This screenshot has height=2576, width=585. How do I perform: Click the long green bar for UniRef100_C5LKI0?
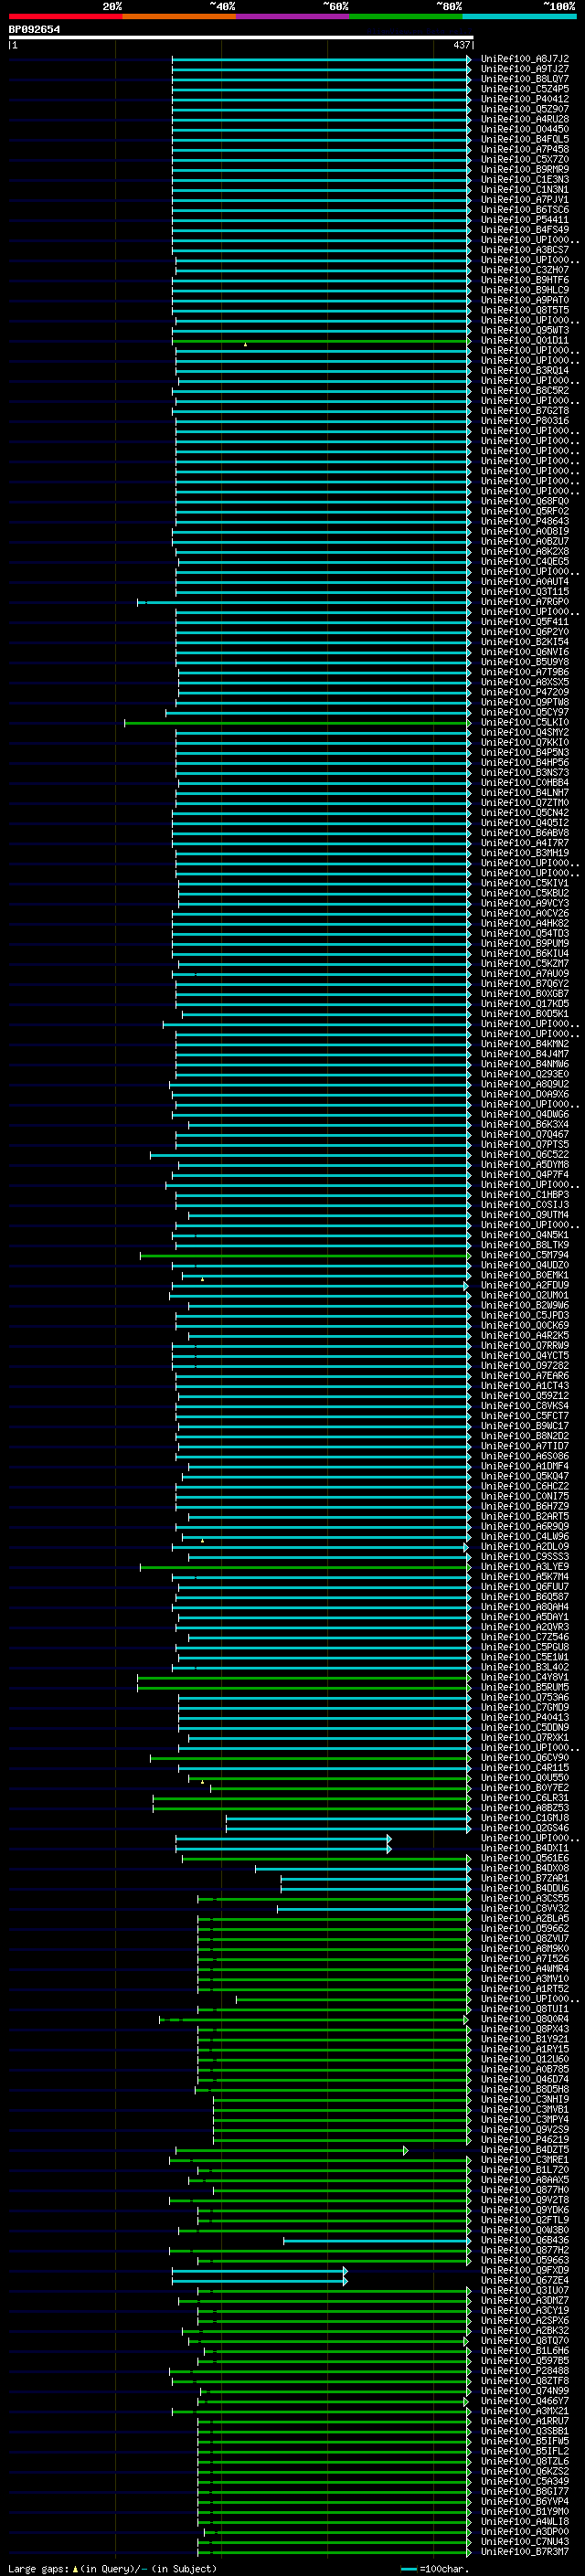click(297, 722)
